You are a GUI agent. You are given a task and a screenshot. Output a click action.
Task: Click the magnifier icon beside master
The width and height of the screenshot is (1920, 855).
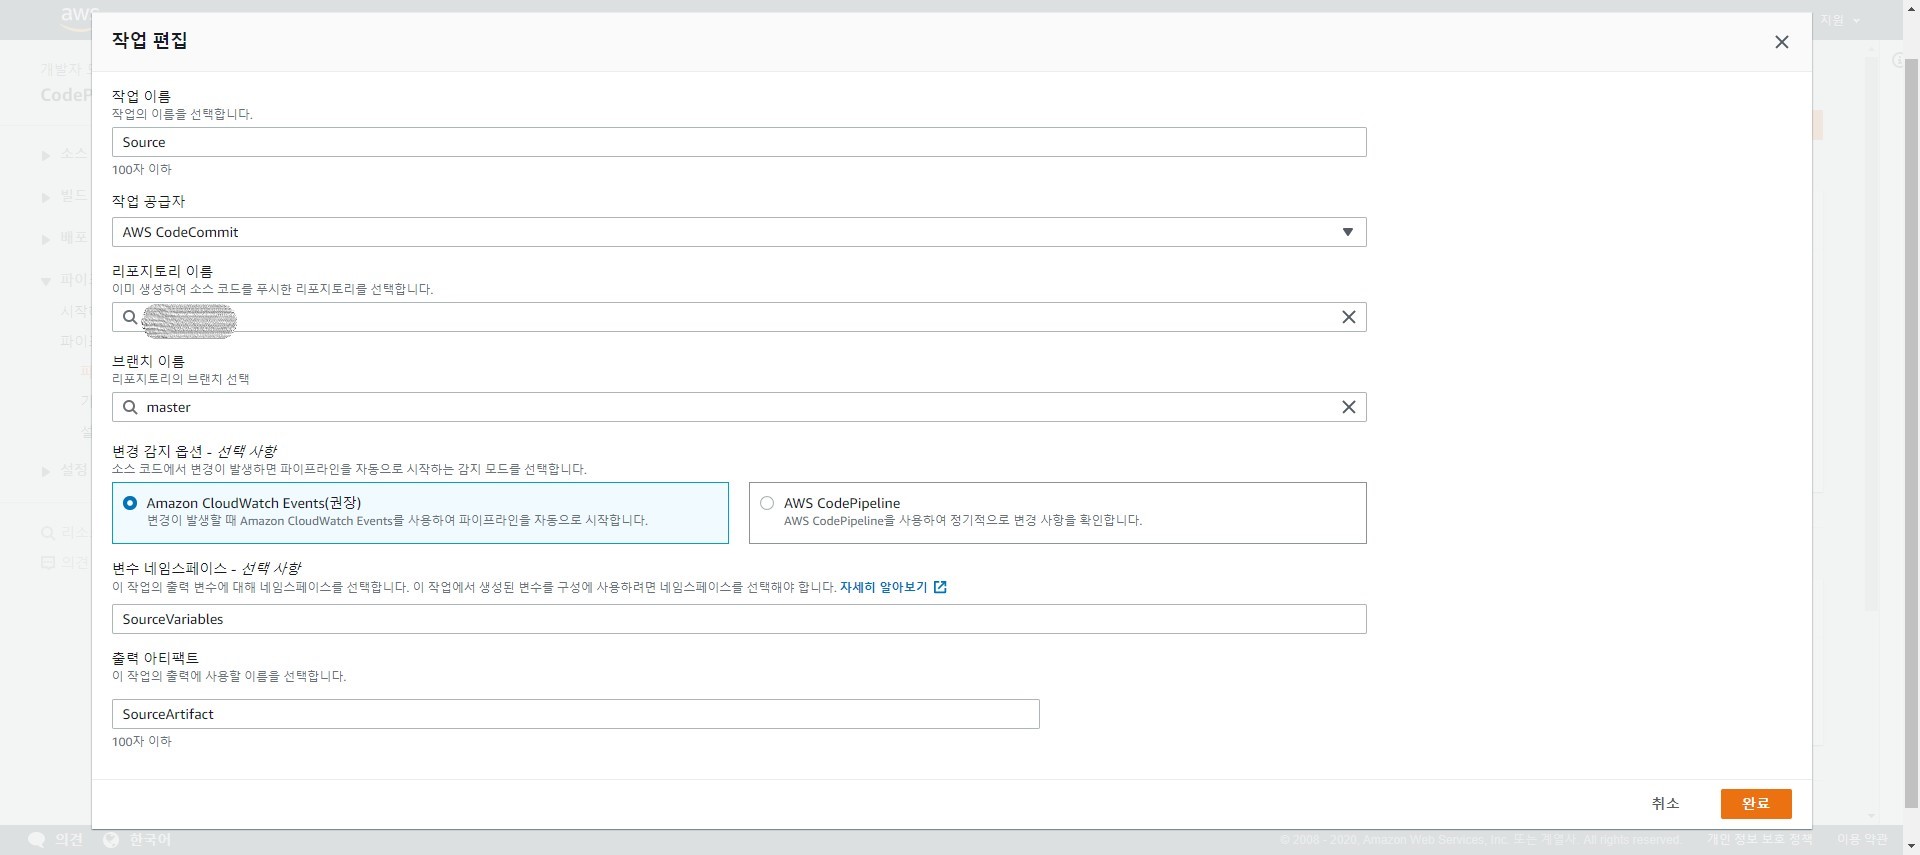130,407
